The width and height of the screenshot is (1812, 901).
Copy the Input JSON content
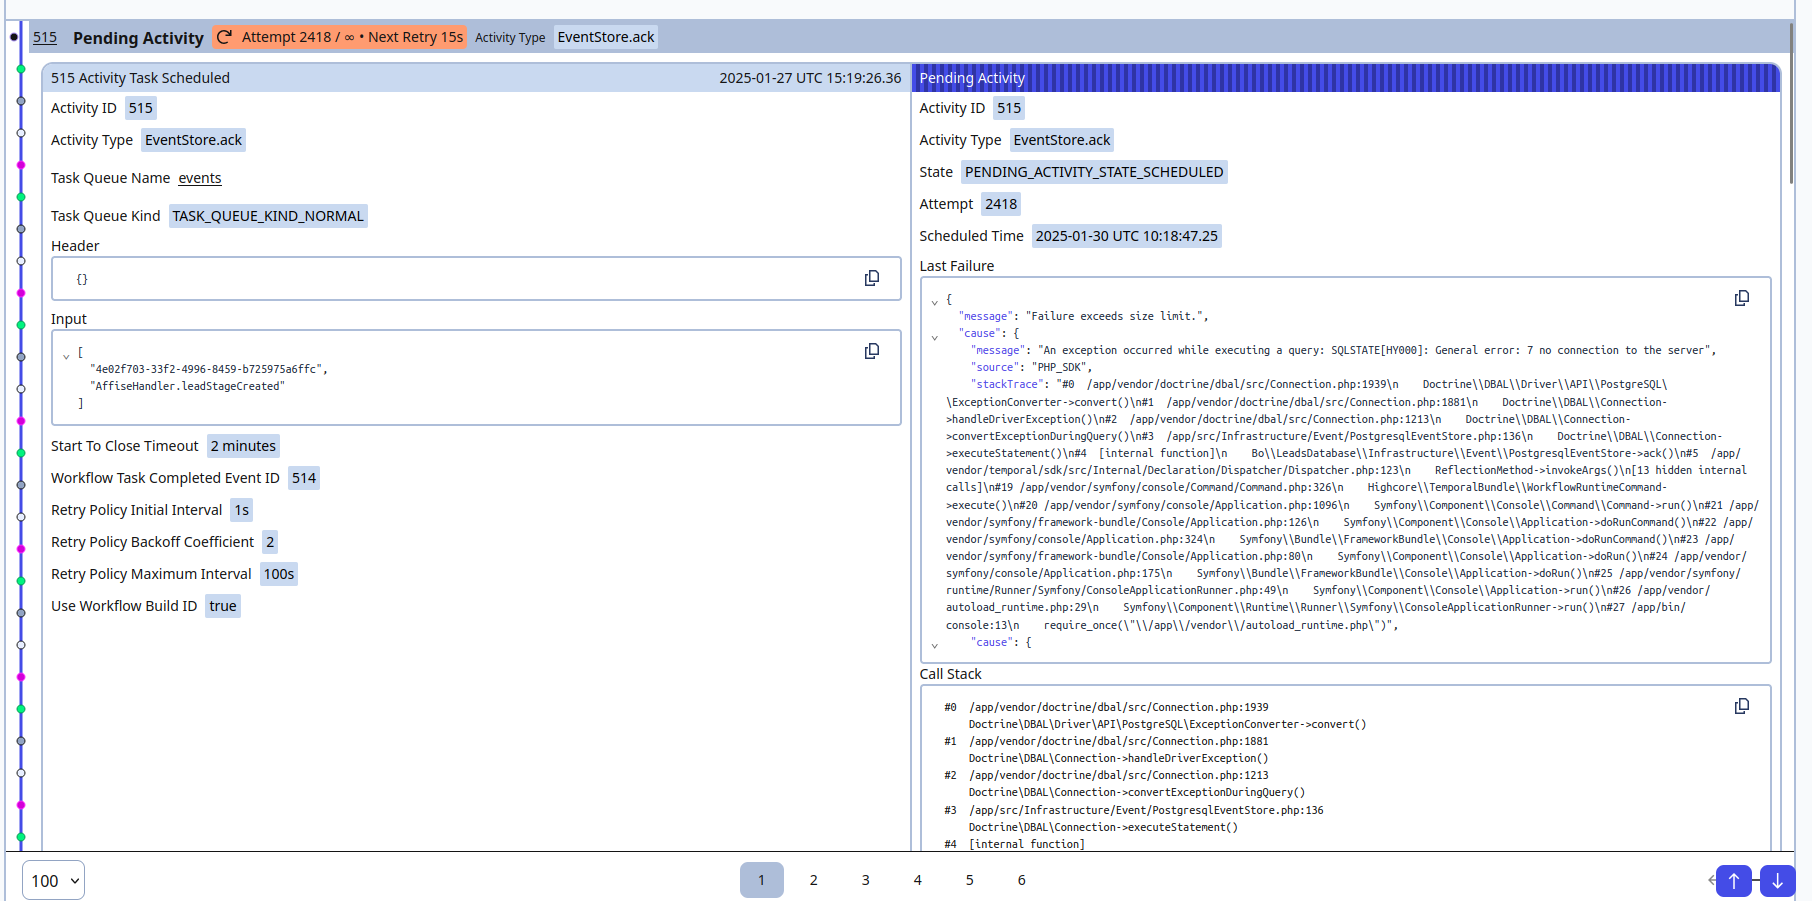click(871, 351)
